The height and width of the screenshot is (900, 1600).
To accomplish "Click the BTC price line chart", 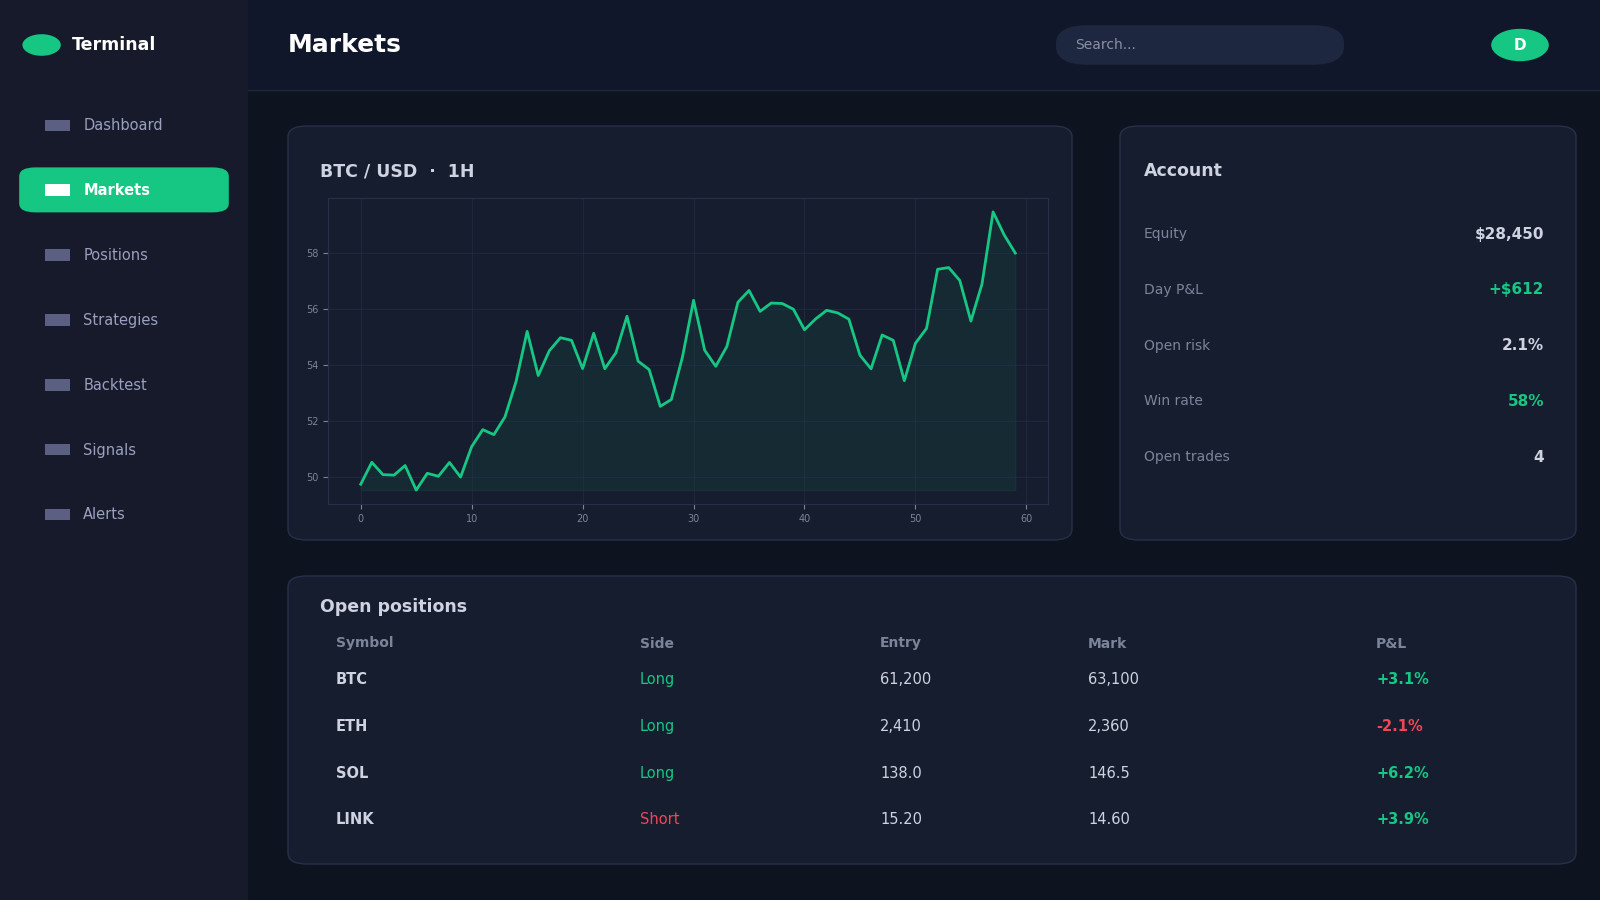I will pos(688,351).
